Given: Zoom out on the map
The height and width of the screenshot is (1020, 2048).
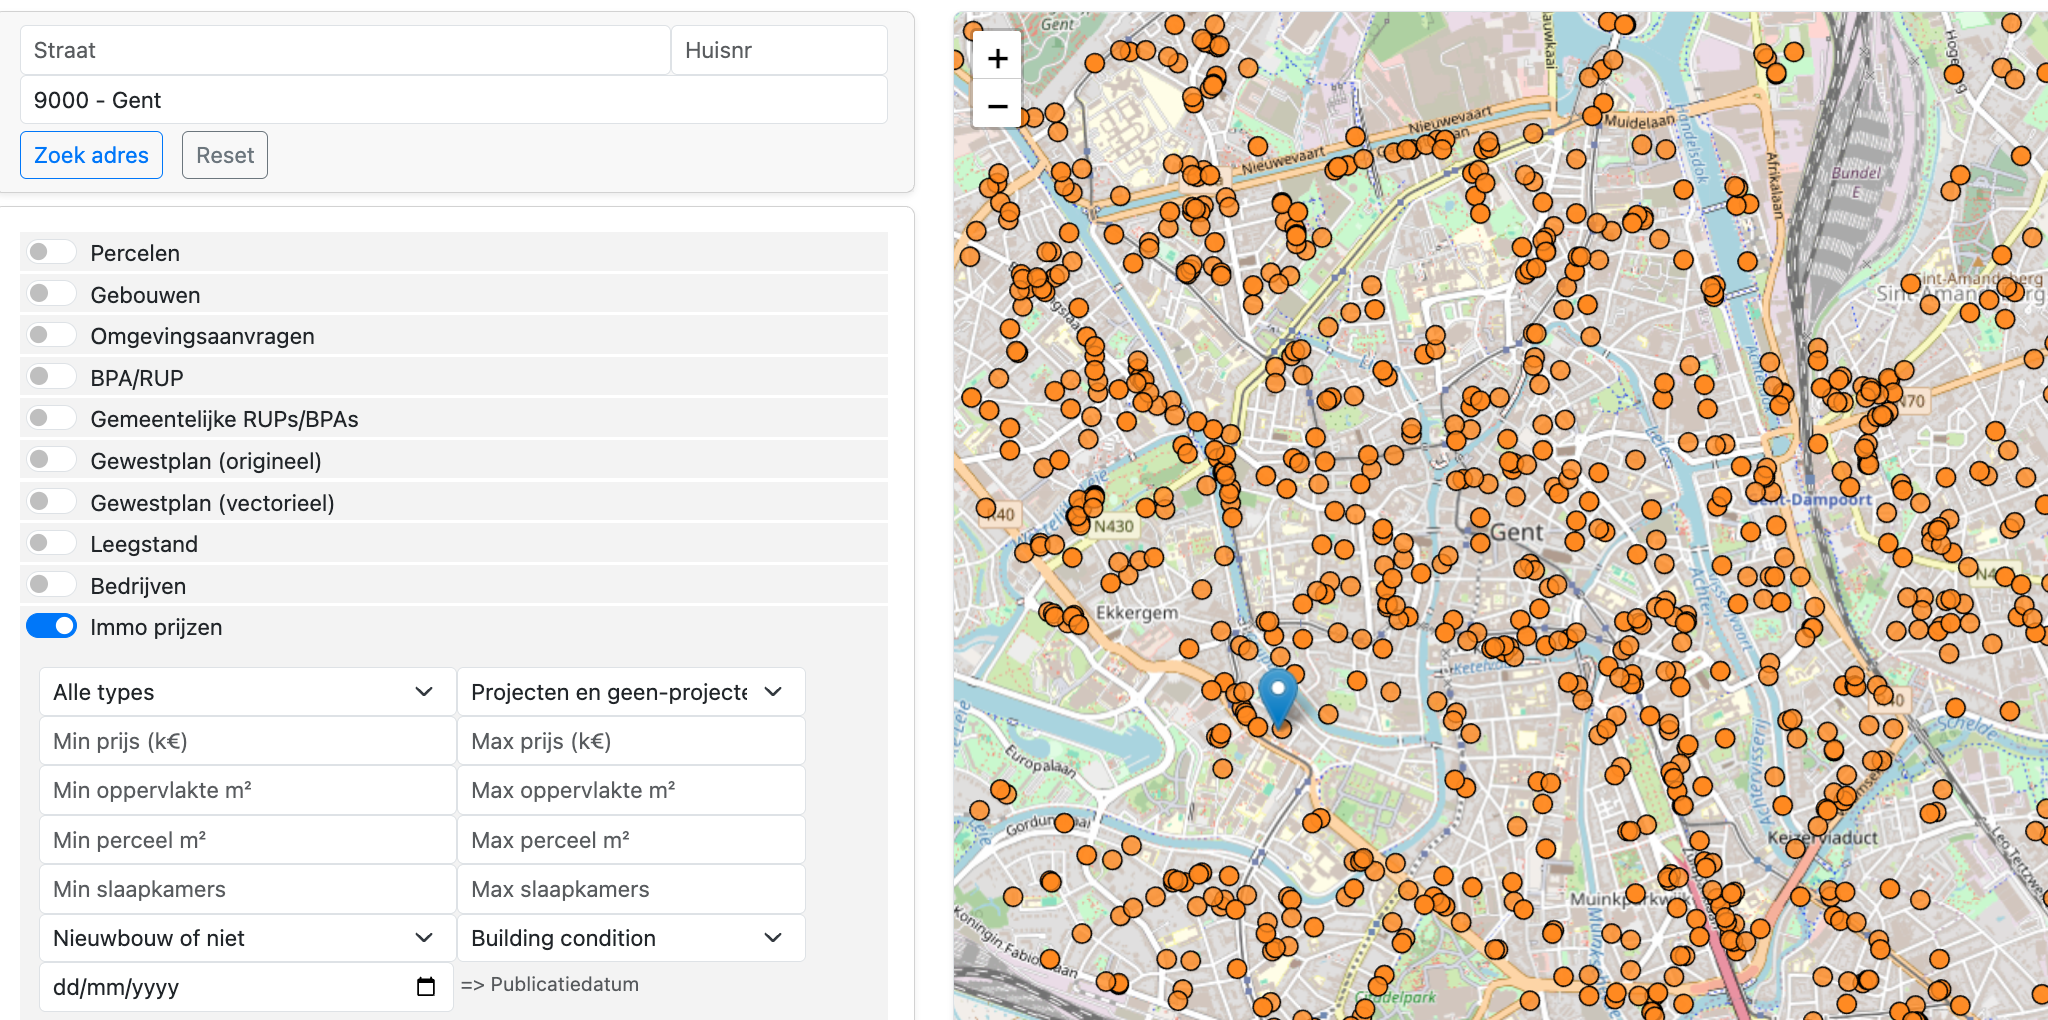Looking at the screenshot, I should point(997,106).
